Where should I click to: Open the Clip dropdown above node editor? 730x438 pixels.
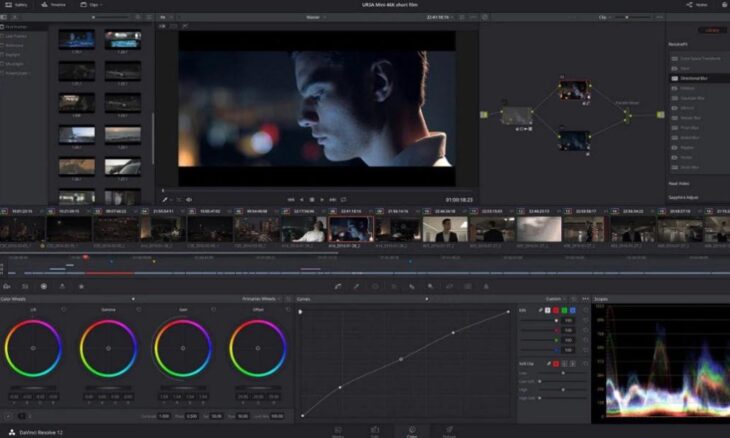coord(606,17)
